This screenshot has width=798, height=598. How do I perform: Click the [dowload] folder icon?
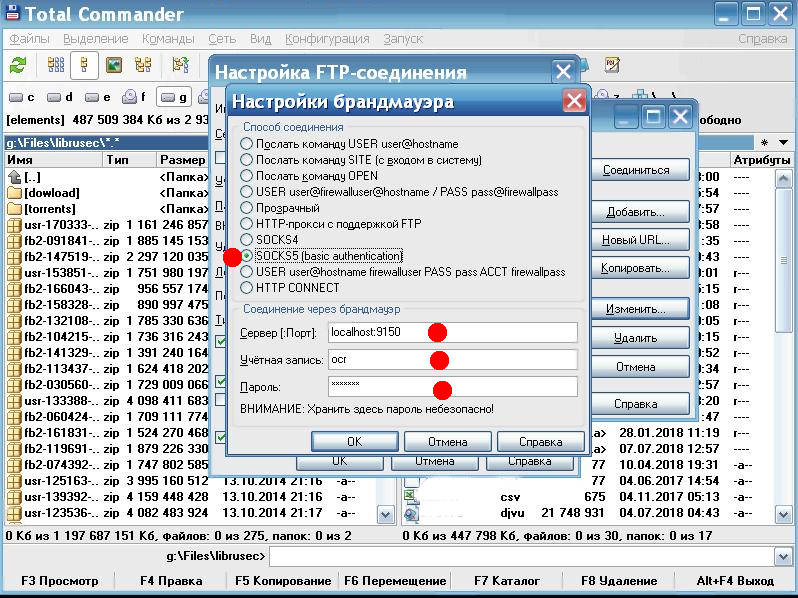(x=15, y=193)
